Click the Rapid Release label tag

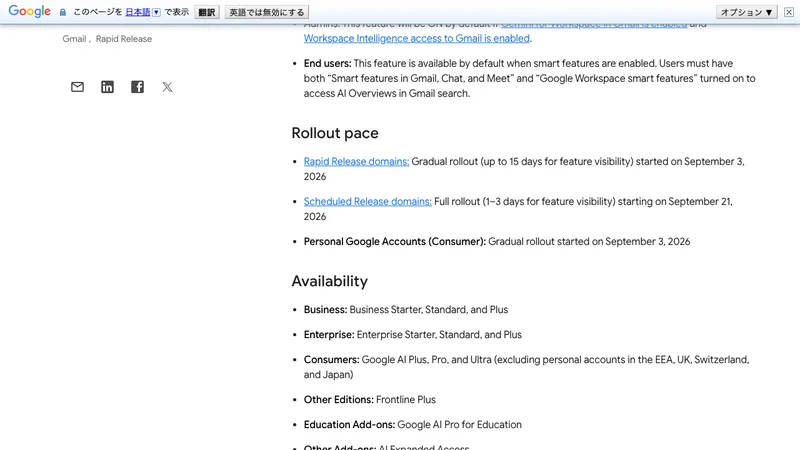[x=123, y=39]
